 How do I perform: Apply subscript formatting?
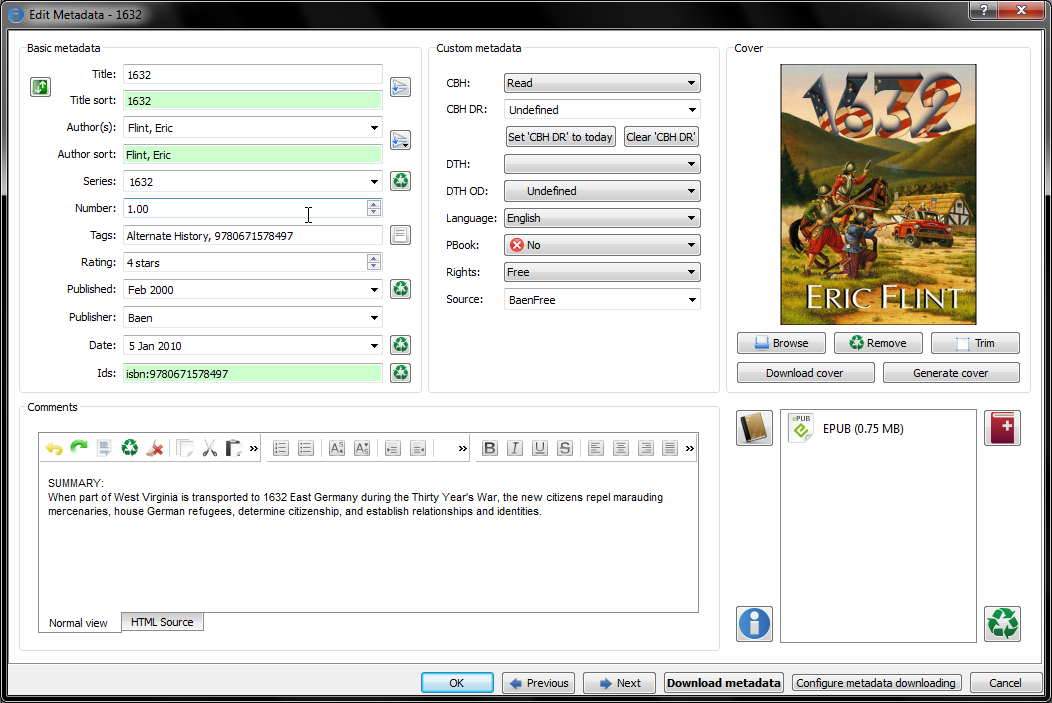point(362,448)
